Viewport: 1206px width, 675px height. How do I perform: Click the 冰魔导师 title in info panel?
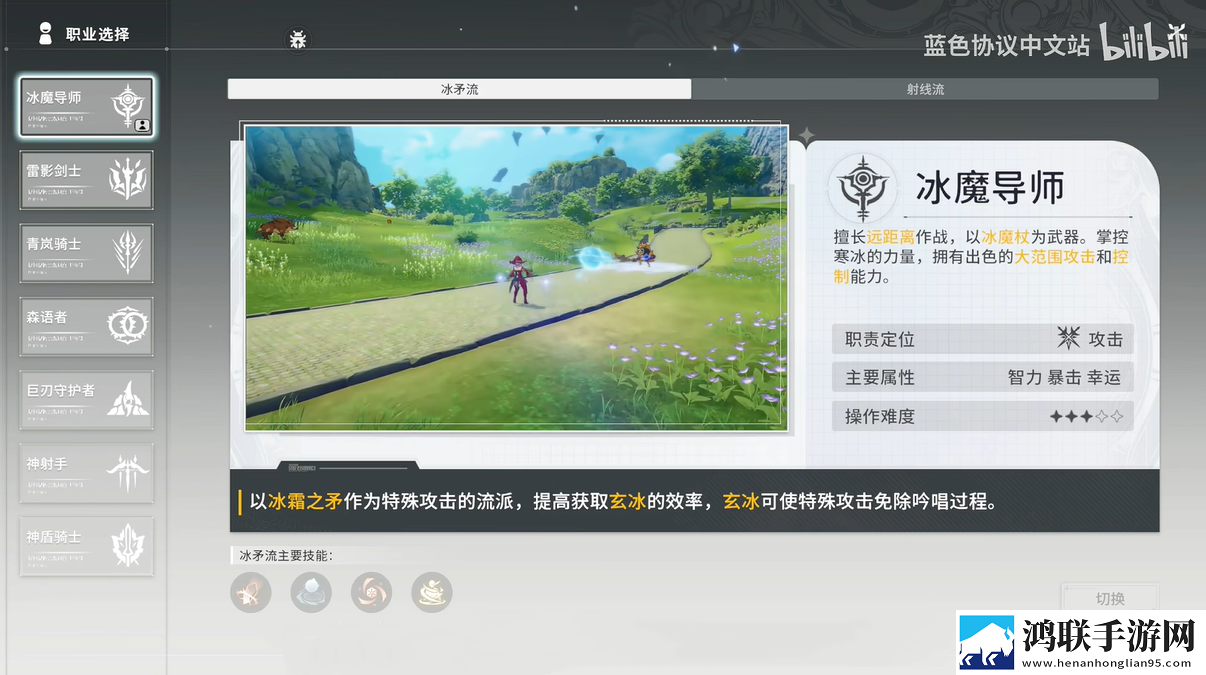(989, 188)
